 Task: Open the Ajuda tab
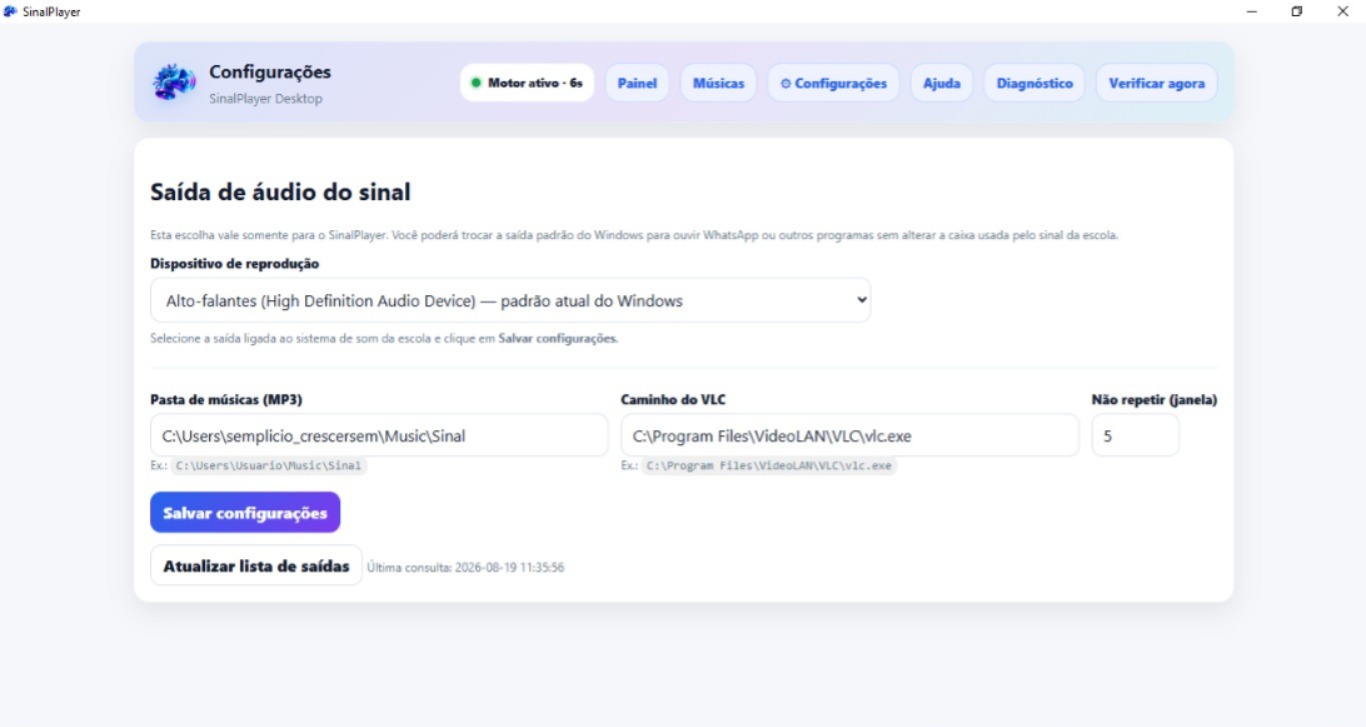[x=942, y=83]
